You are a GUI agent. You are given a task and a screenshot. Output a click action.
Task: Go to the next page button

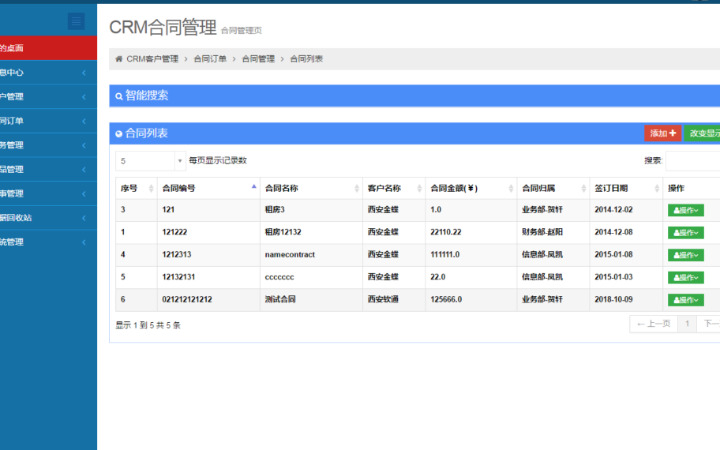[709, 324]
